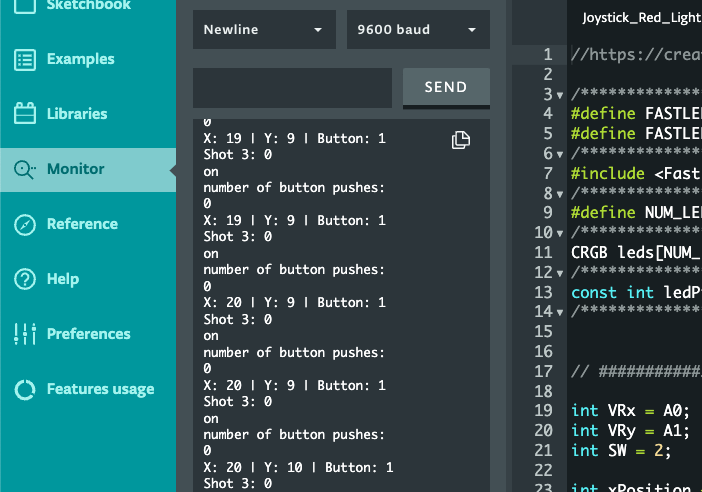This screenshot has height=492, width=702.
Task: Copy the serial monitor output
Action: click(x=460, y=140)
